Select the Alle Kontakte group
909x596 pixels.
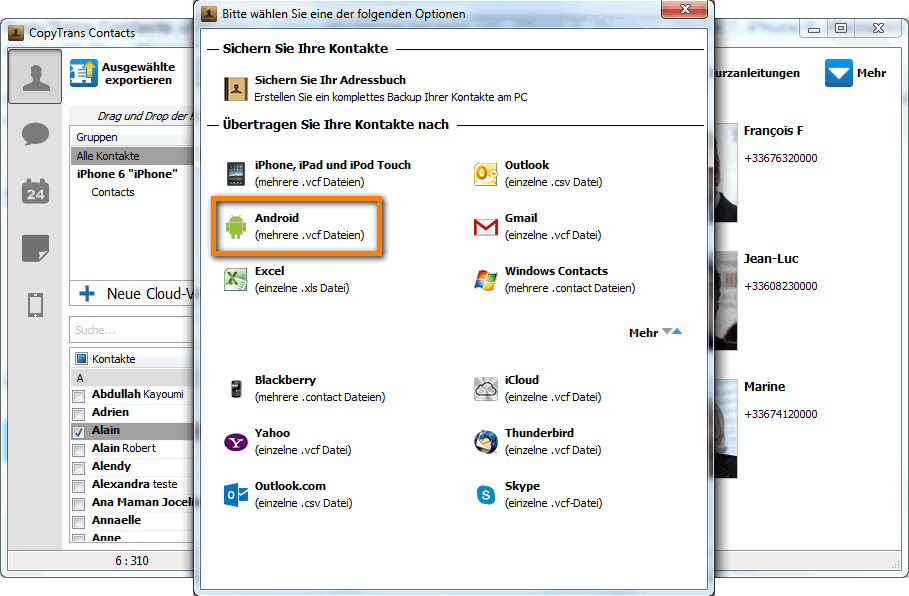pos(132,156)
